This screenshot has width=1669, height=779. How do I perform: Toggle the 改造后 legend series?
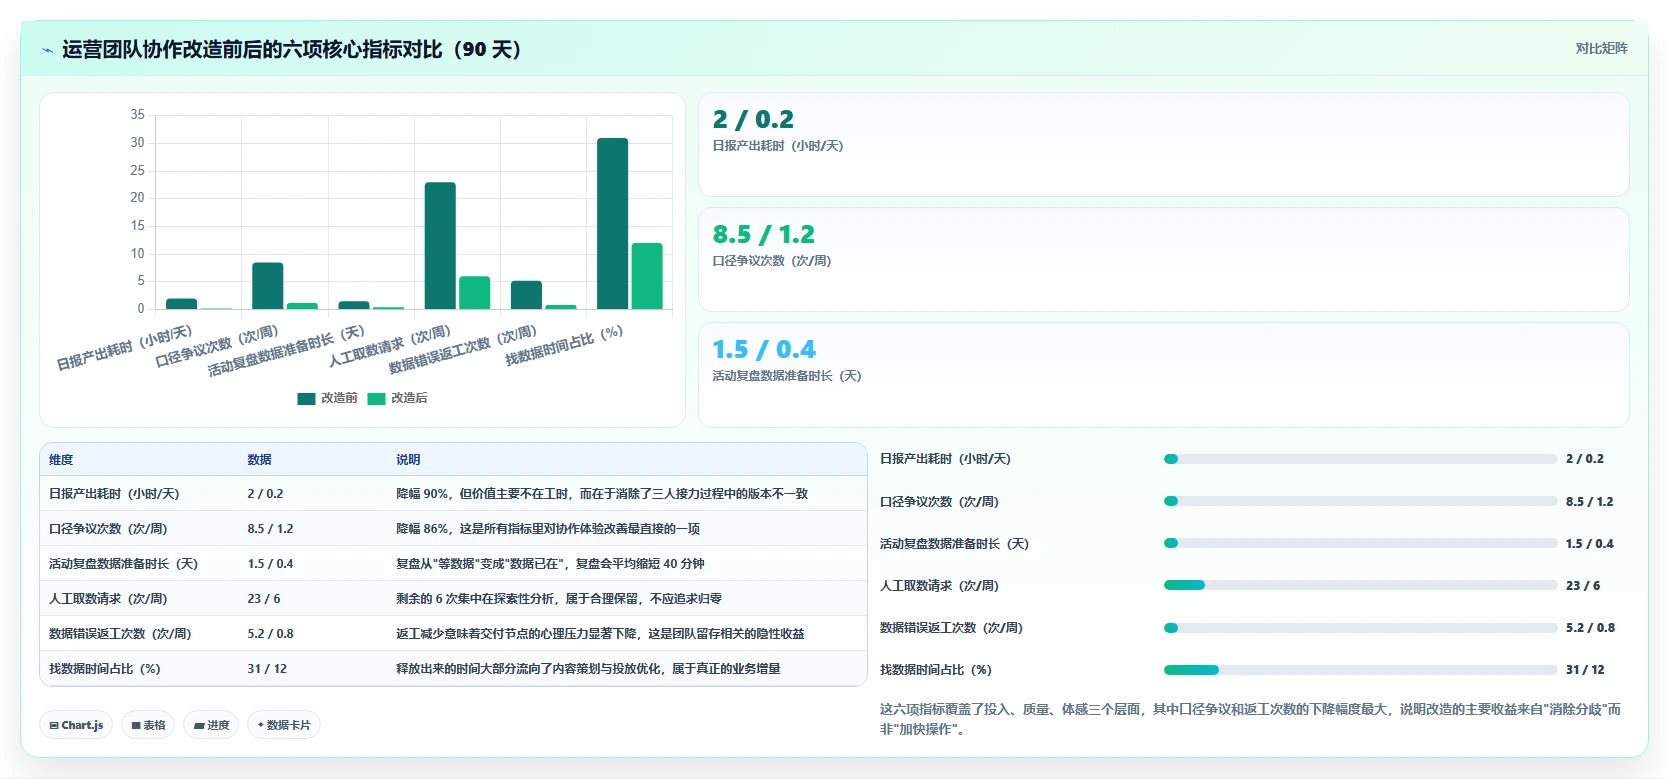pos(397,398)
